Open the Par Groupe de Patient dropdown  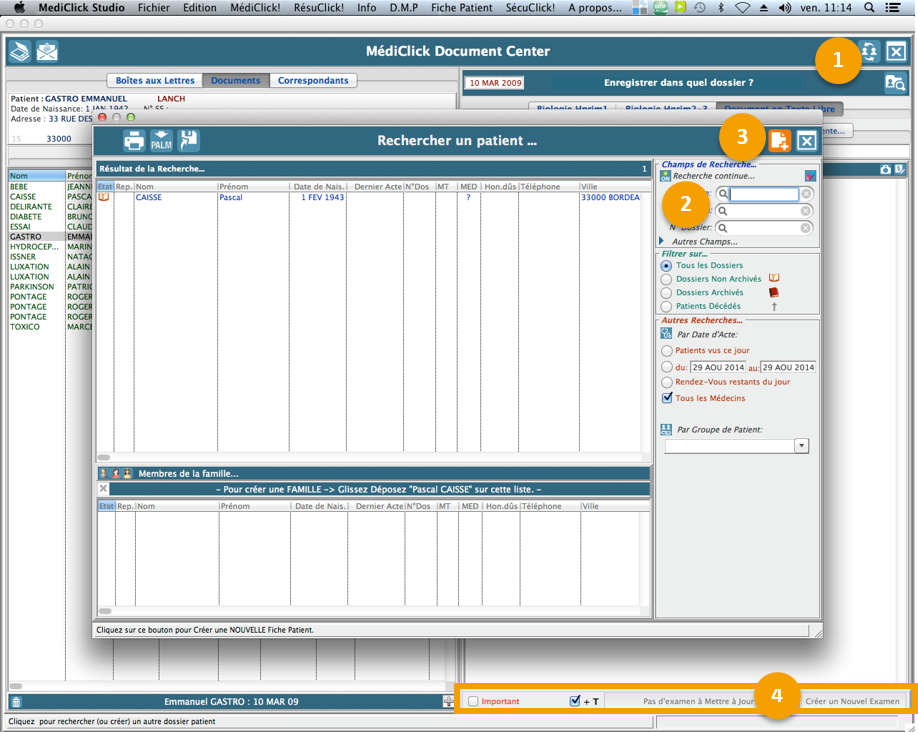(x=801, y=446)
